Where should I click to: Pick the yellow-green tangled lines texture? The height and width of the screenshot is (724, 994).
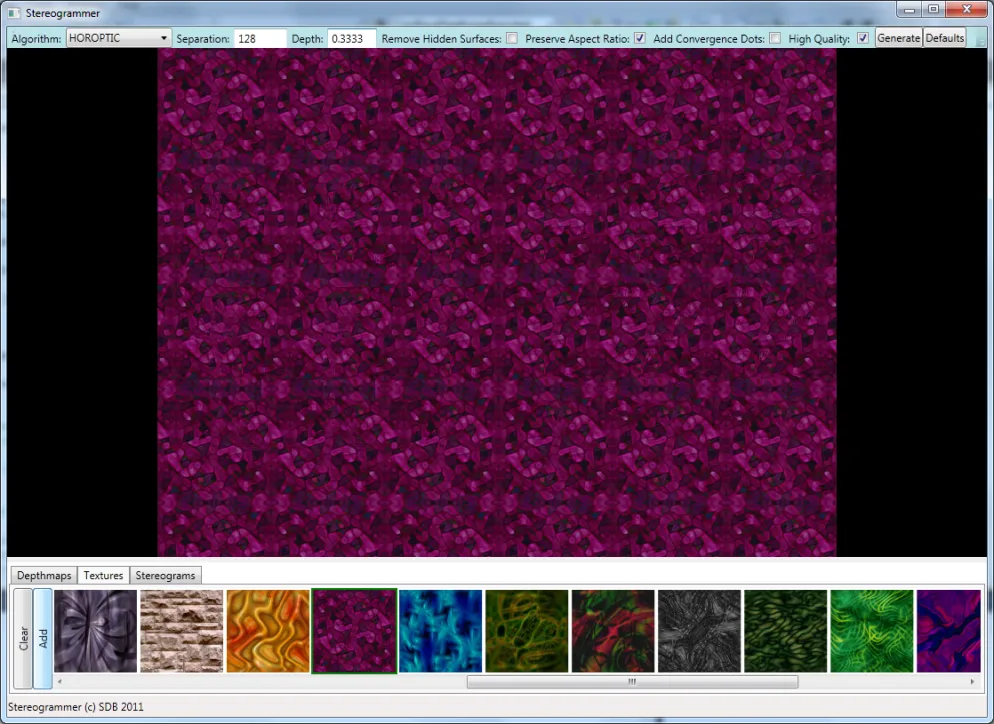click(x=527, y=631)
